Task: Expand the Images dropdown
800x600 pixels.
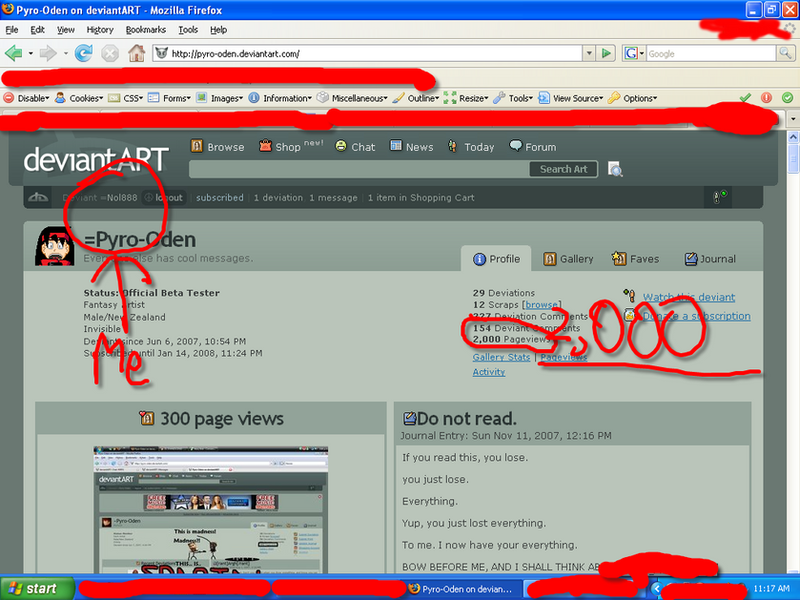Action: 220,98
